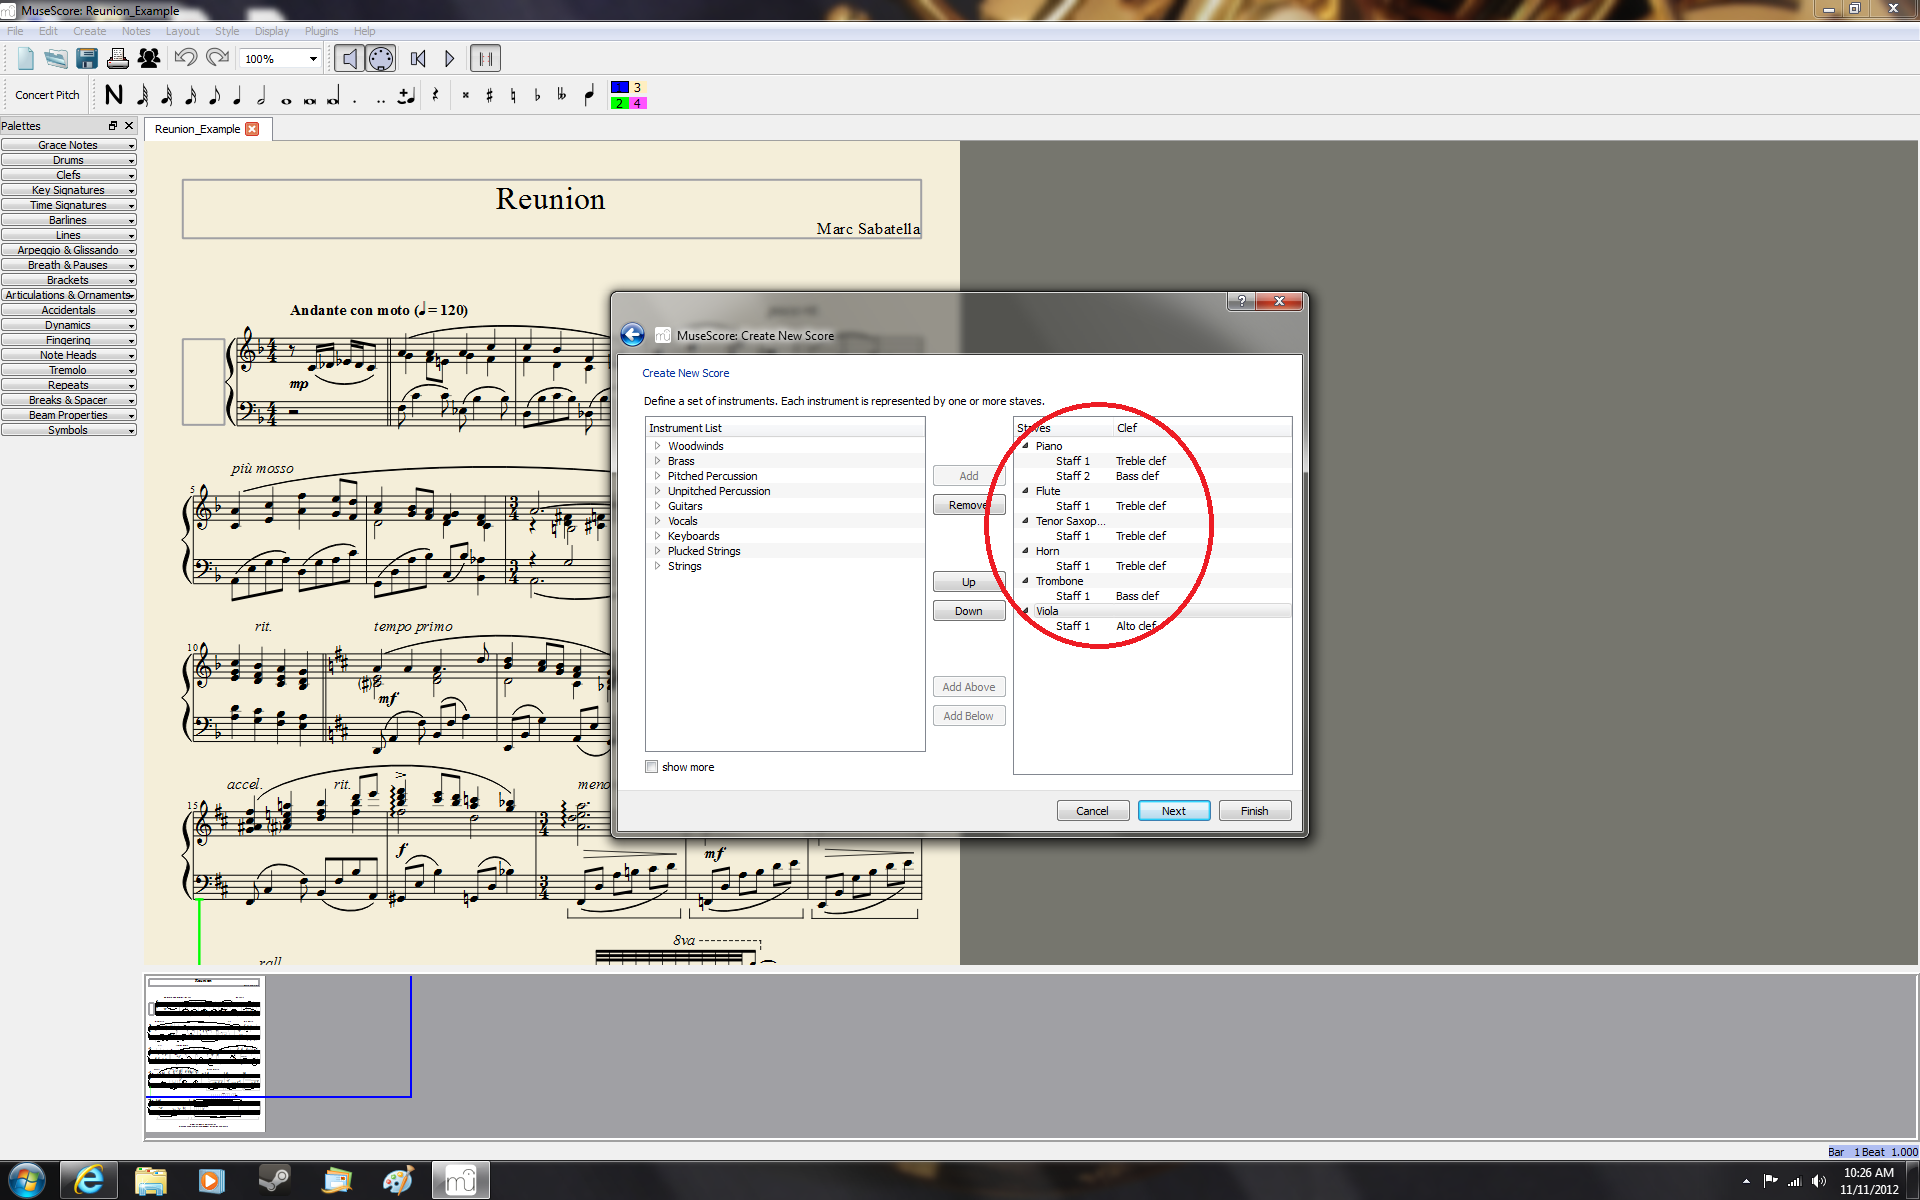Save score with floppy disk icon

click(x=87, y=59)
